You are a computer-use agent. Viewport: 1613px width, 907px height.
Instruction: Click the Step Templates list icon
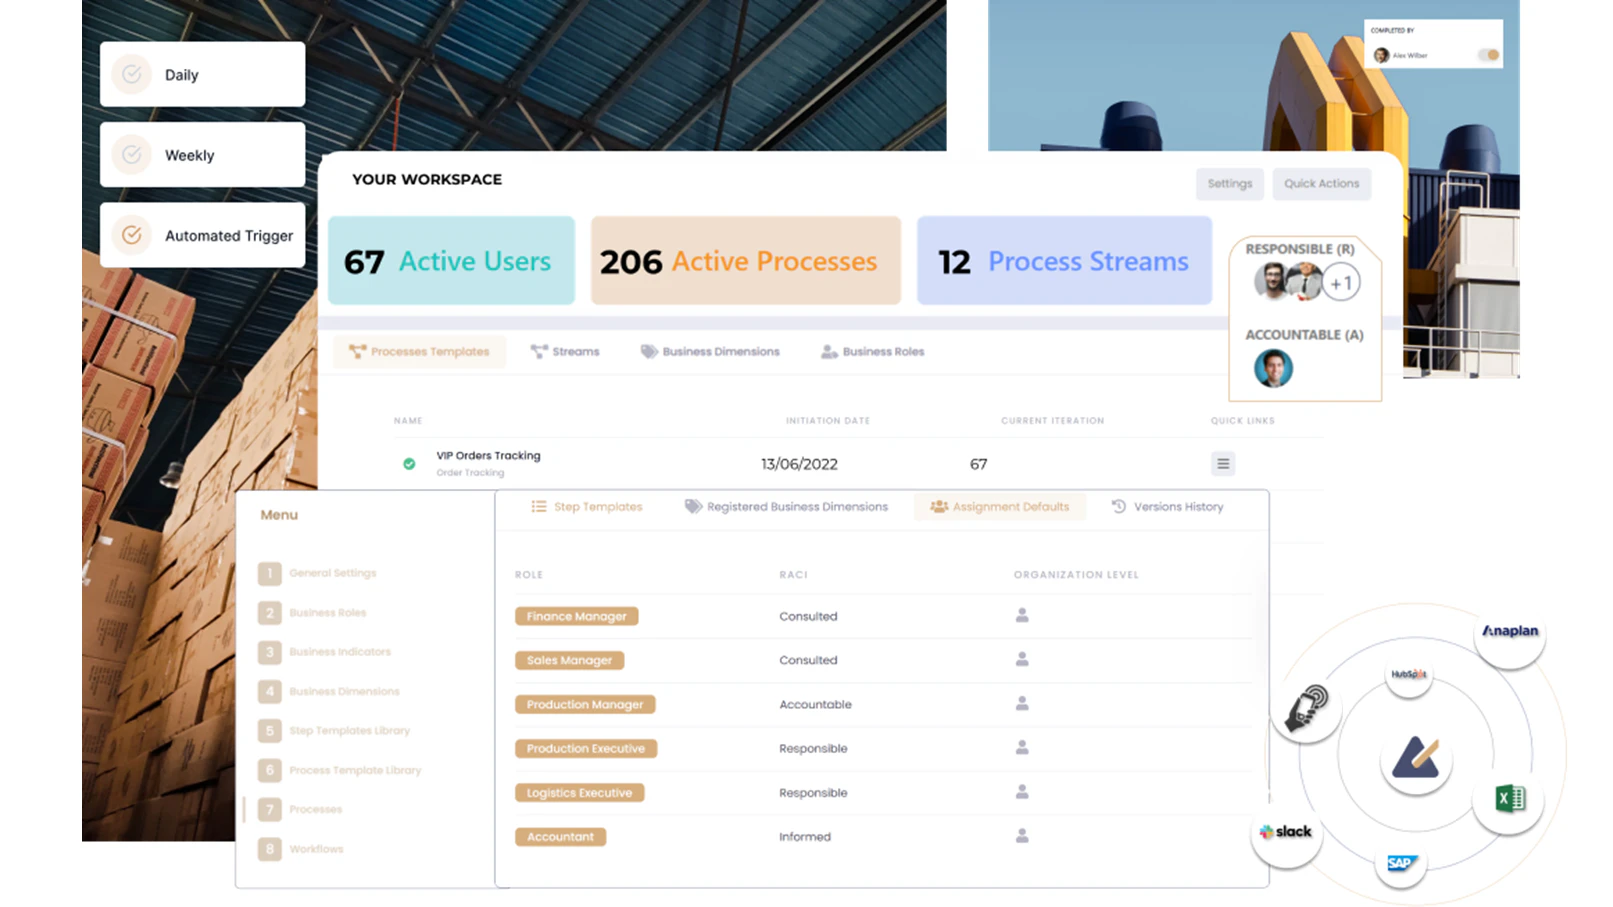538,507
